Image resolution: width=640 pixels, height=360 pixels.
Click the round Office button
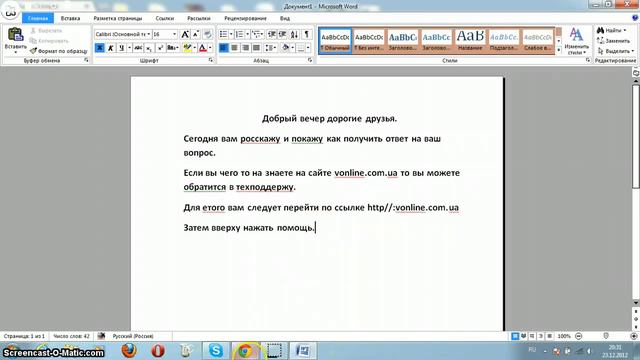tap(10, 10)
